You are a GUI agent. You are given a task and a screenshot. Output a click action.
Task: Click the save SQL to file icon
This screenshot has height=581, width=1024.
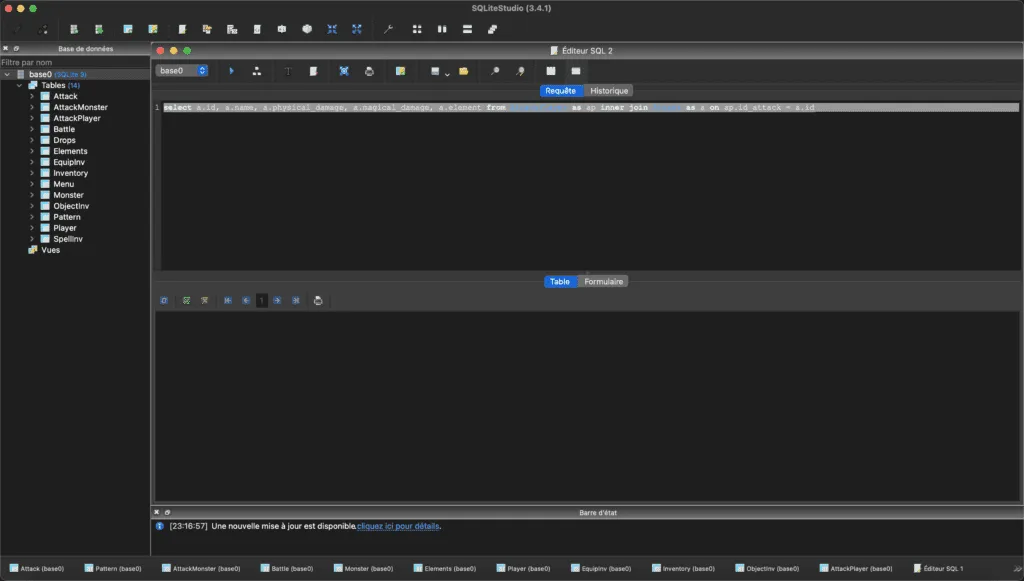coord(435,71)
